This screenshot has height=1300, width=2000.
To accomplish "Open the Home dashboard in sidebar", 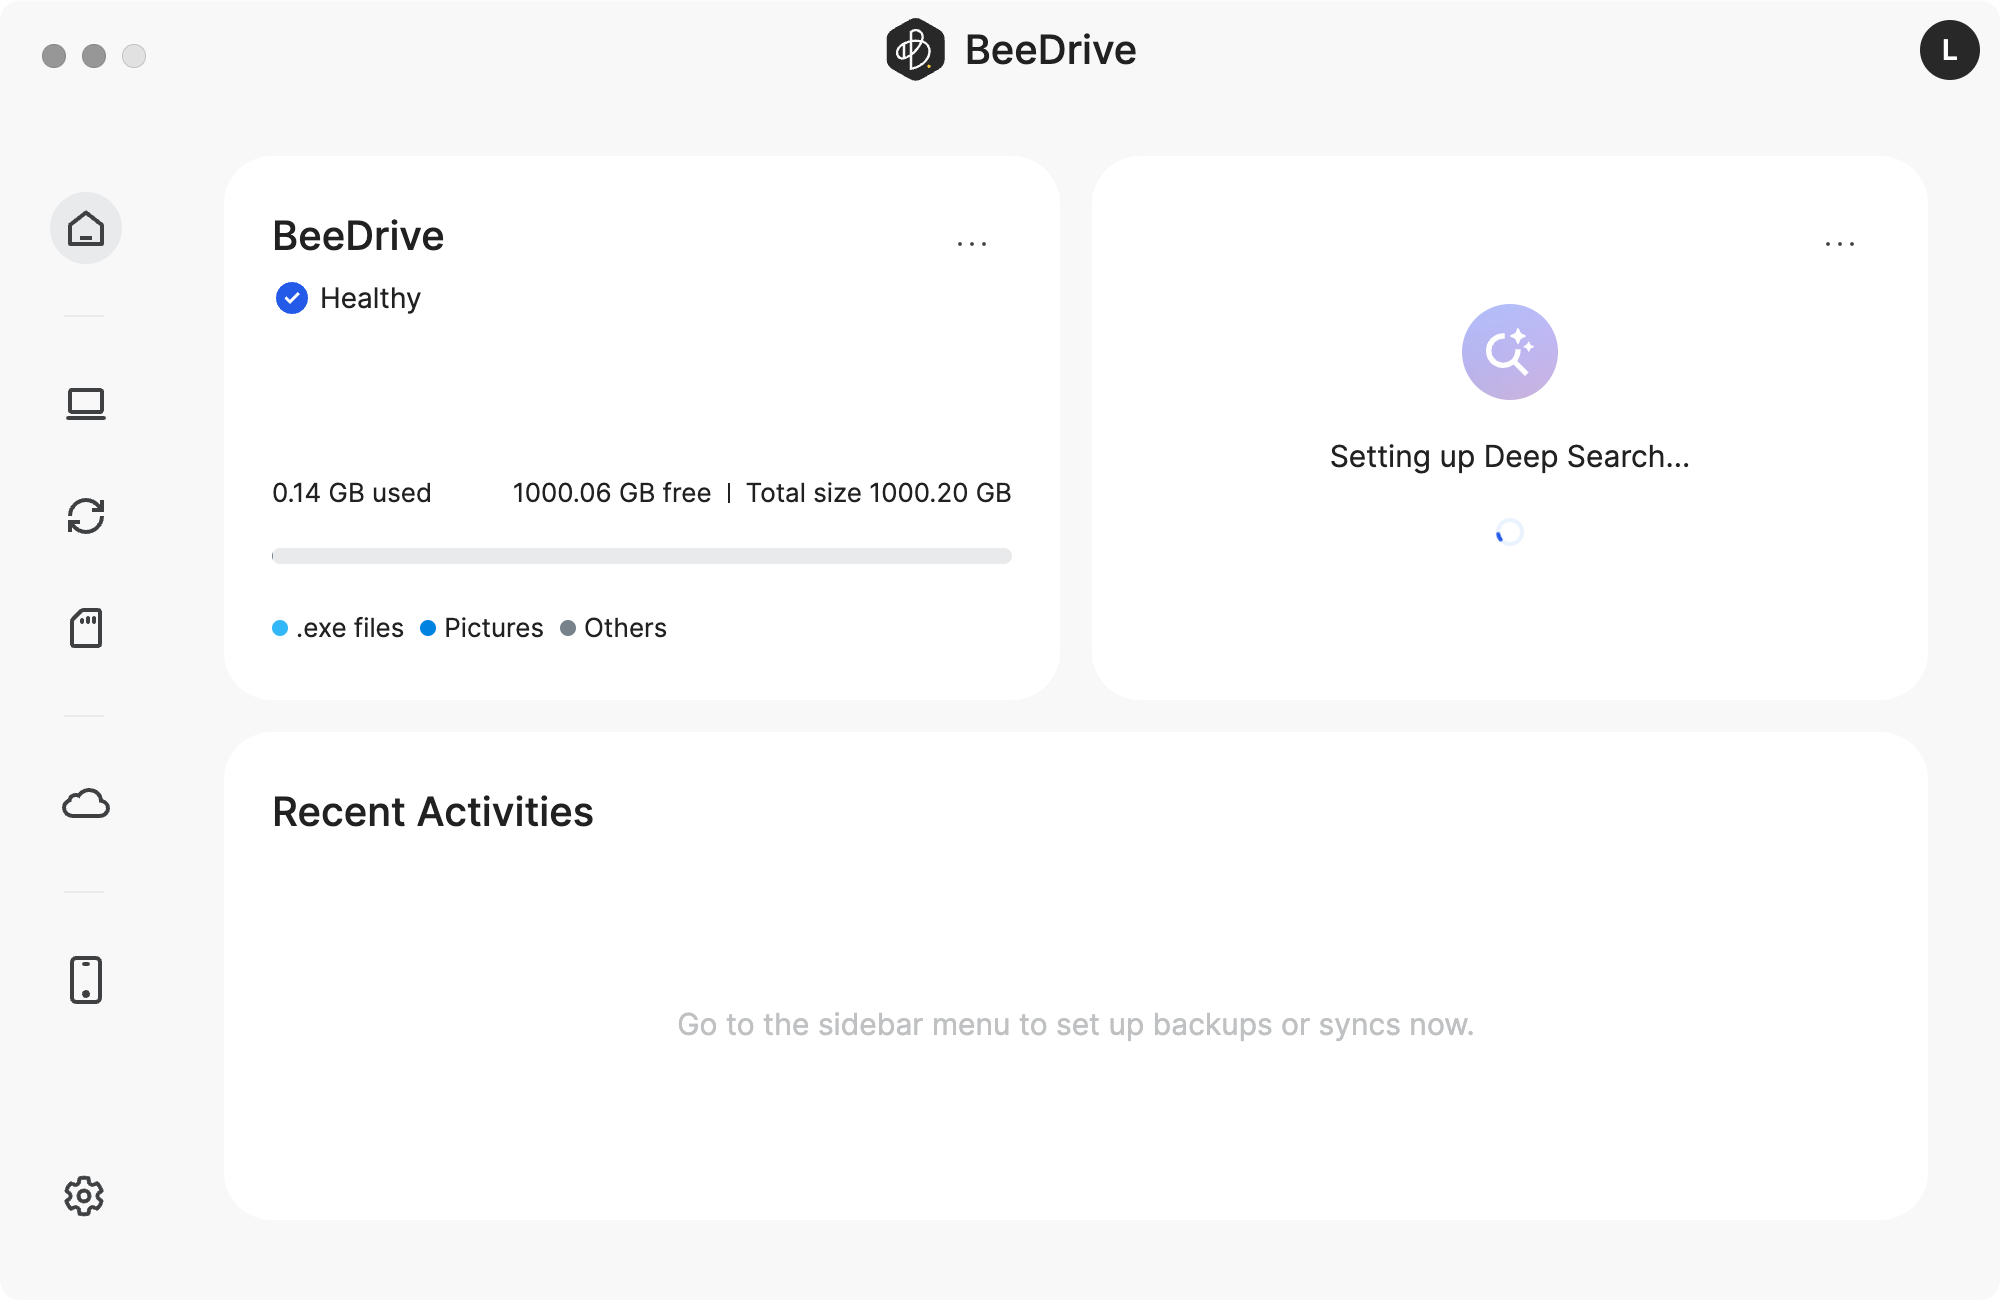I will 86,228.
